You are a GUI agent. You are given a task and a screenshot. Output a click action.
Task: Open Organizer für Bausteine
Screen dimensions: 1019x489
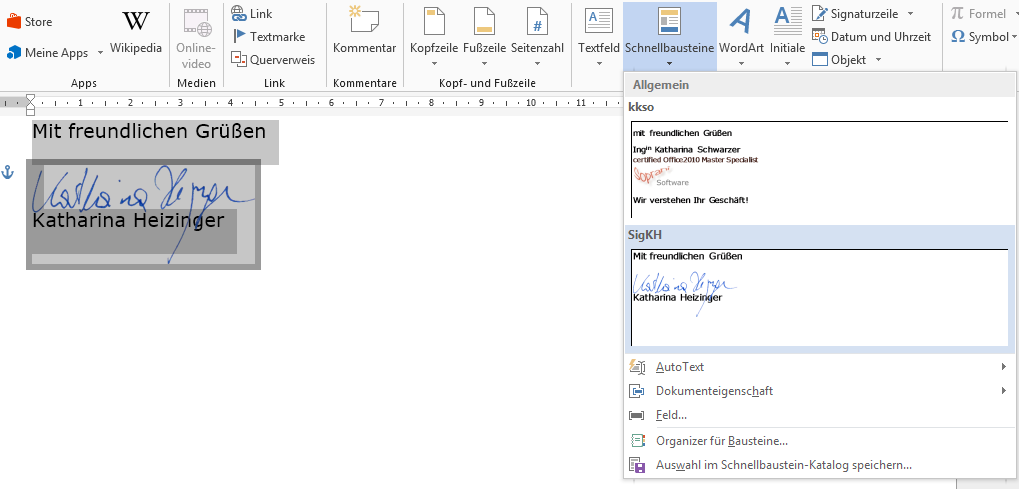721,440
